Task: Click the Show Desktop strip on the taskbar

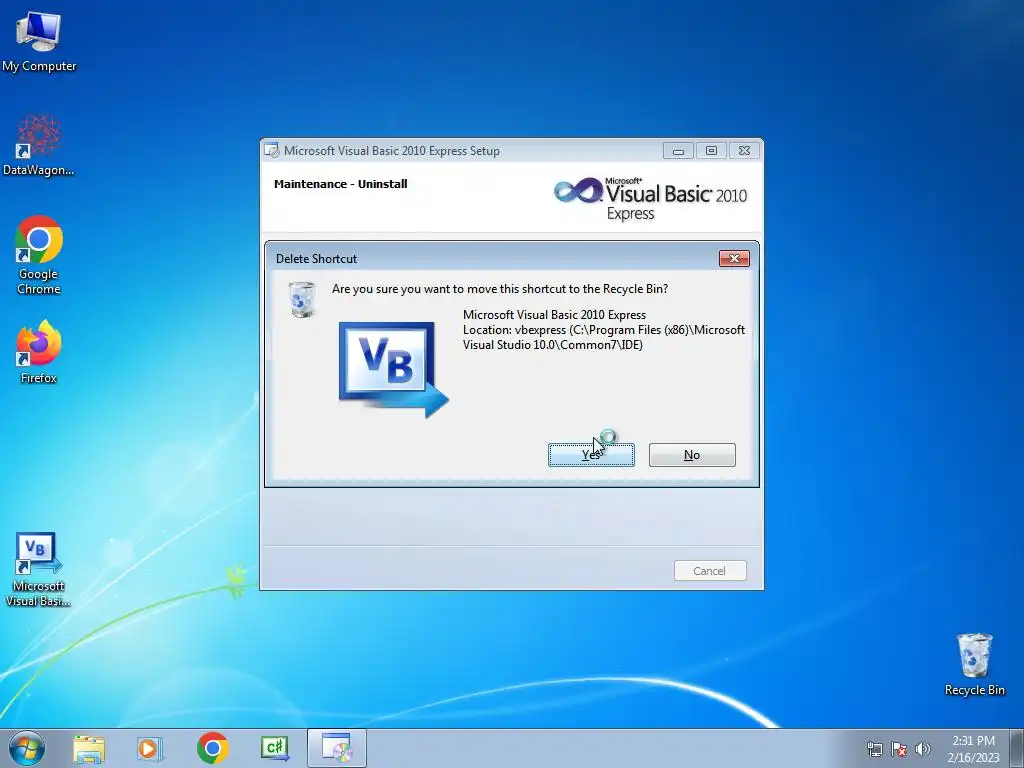Action: [1018, 748]
